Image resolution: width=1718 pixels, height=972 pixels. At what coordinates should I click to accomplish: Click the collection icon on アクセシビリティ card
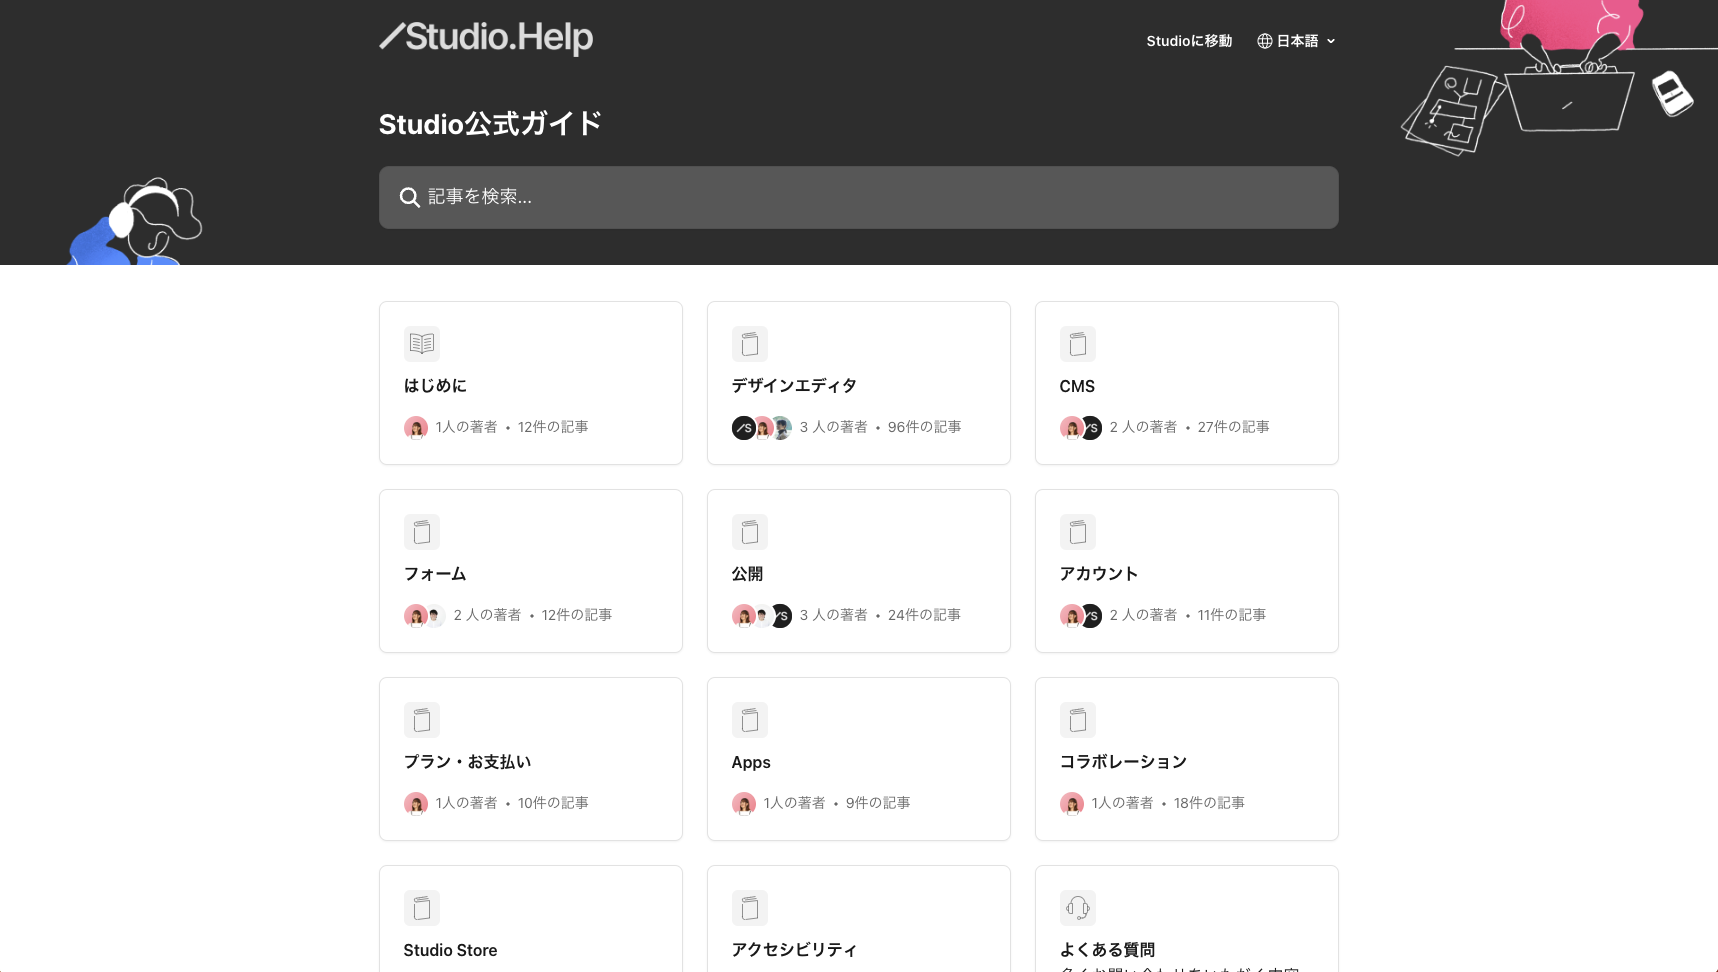[750, 908]
